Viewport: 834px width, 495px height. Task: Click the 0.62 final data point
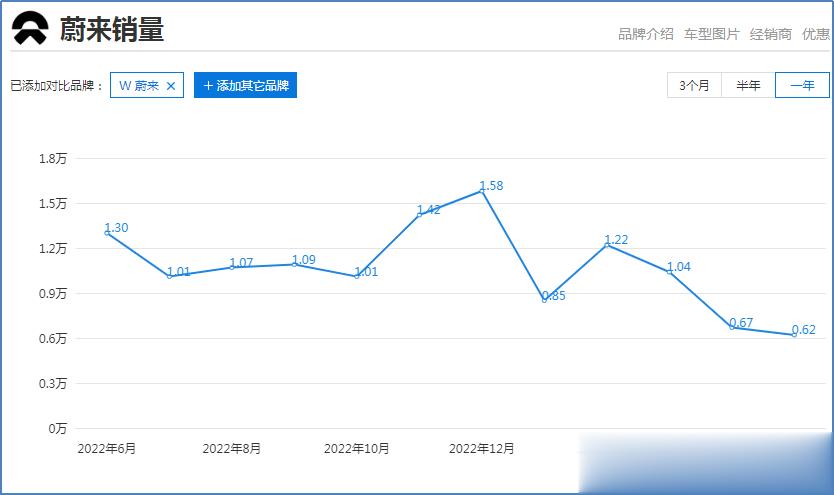[794, 335]
